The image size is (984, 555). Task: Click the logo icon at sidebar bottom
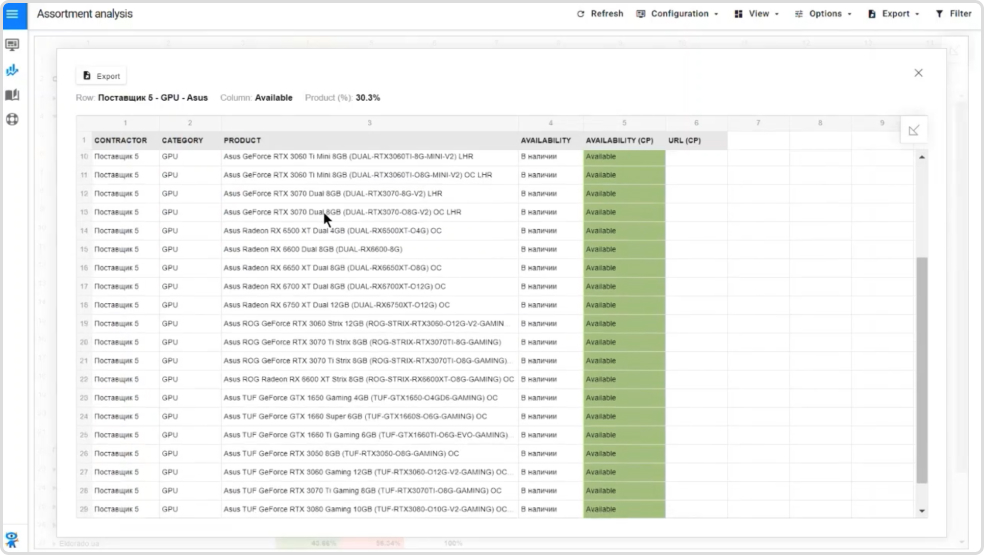12,539
